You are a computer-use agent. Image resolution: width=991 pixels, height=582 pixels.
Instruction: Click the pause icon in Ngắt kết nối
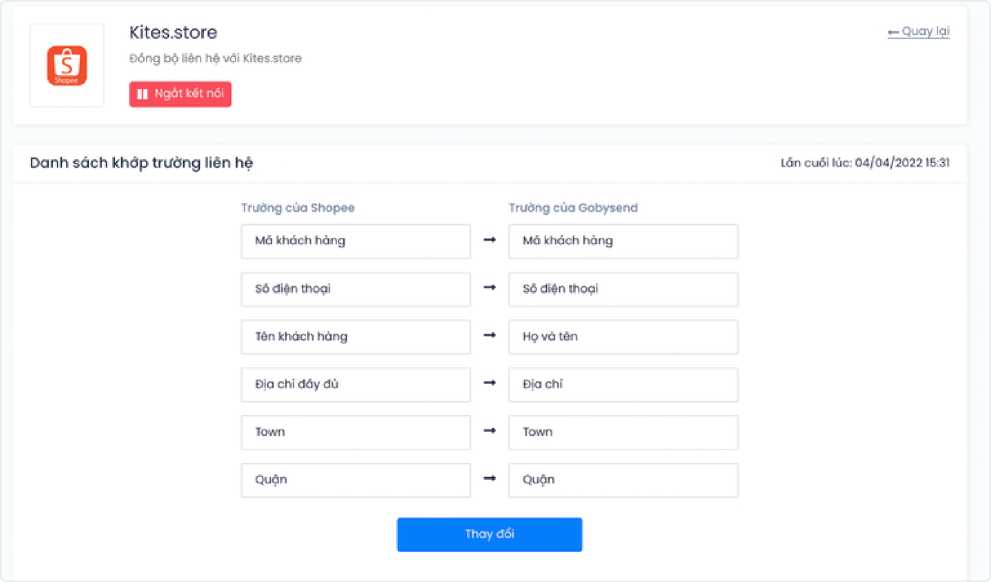tap(142, 94)
